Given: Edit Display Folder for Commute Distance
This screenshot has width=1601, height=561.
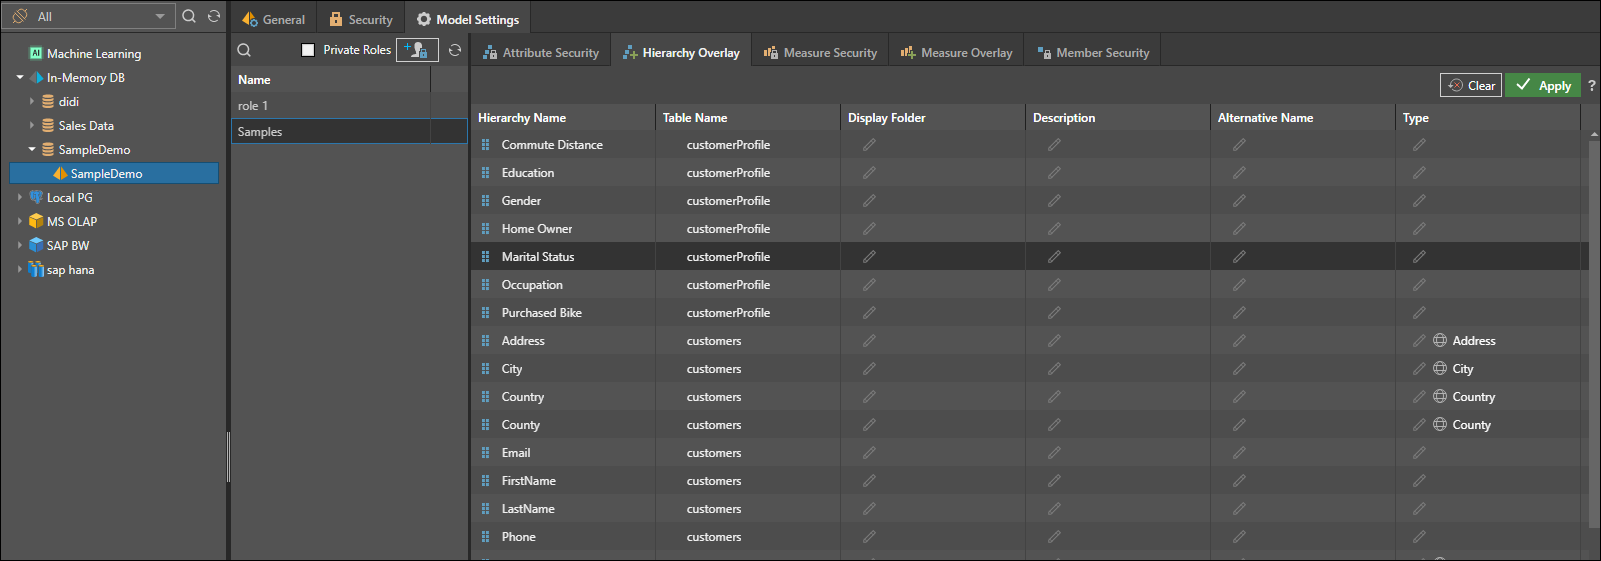Looking at the screenshot, I should click(x=869, y=145).
